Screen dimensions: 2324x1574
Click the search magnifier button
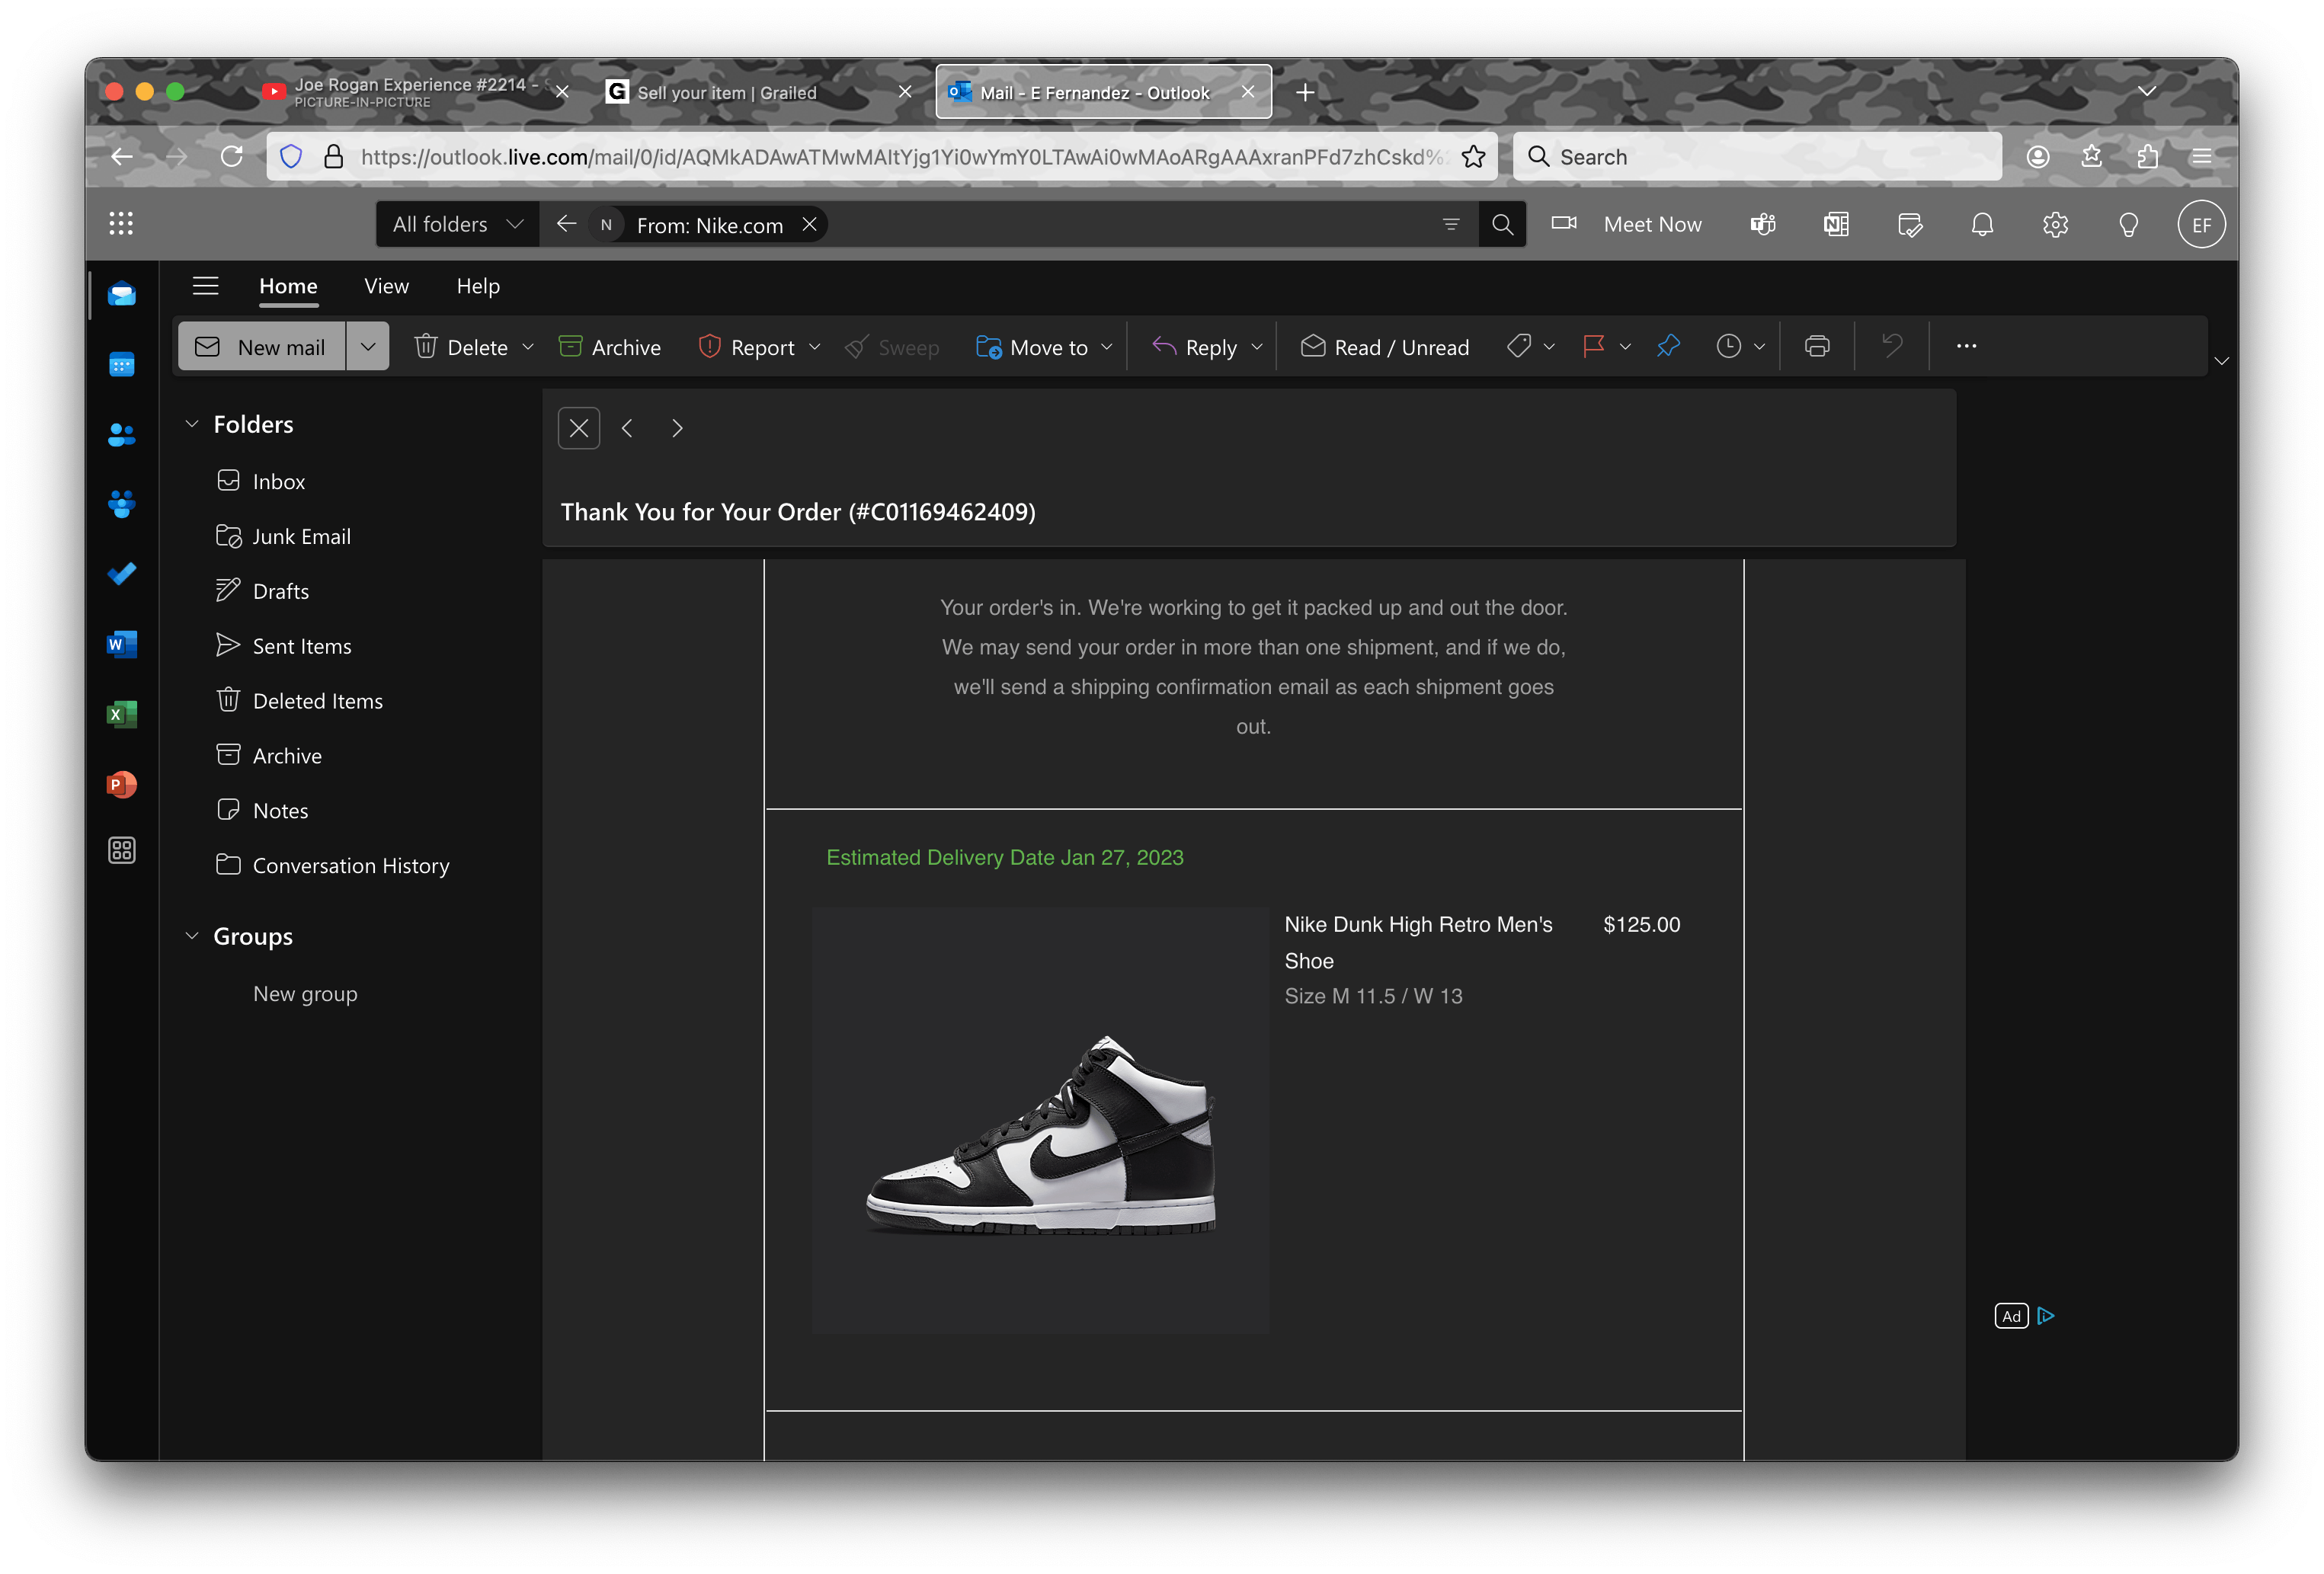(x=1502, y=224)
